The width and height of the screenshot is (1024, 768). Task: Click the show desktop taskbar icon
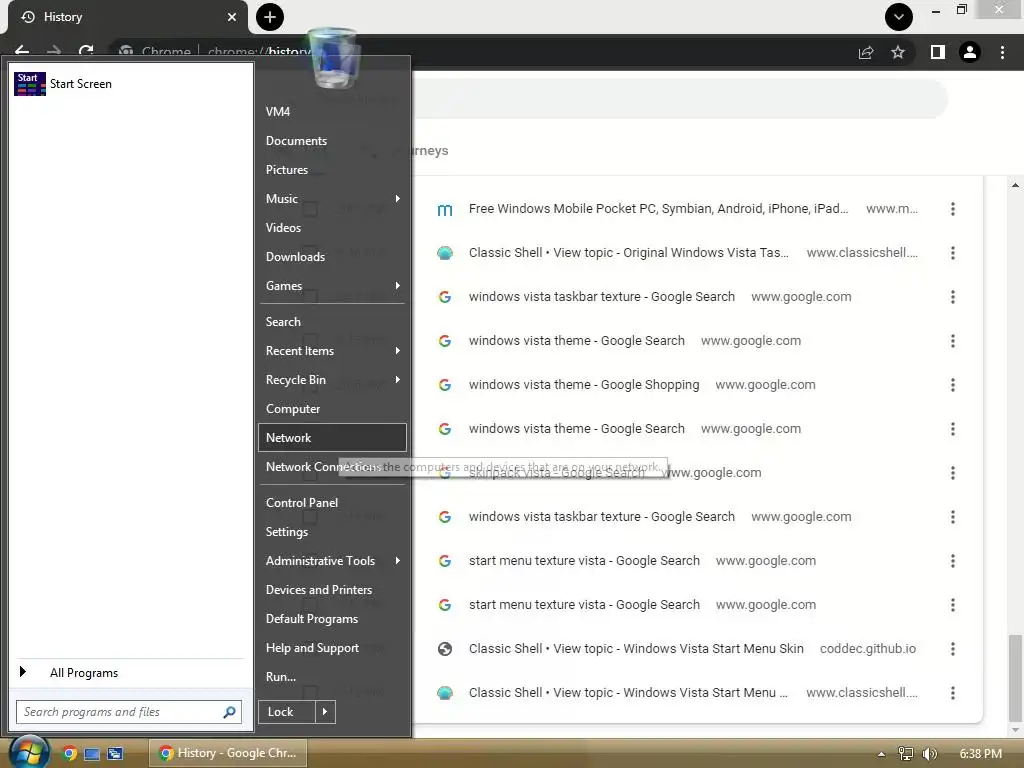[x=92, y=754]
